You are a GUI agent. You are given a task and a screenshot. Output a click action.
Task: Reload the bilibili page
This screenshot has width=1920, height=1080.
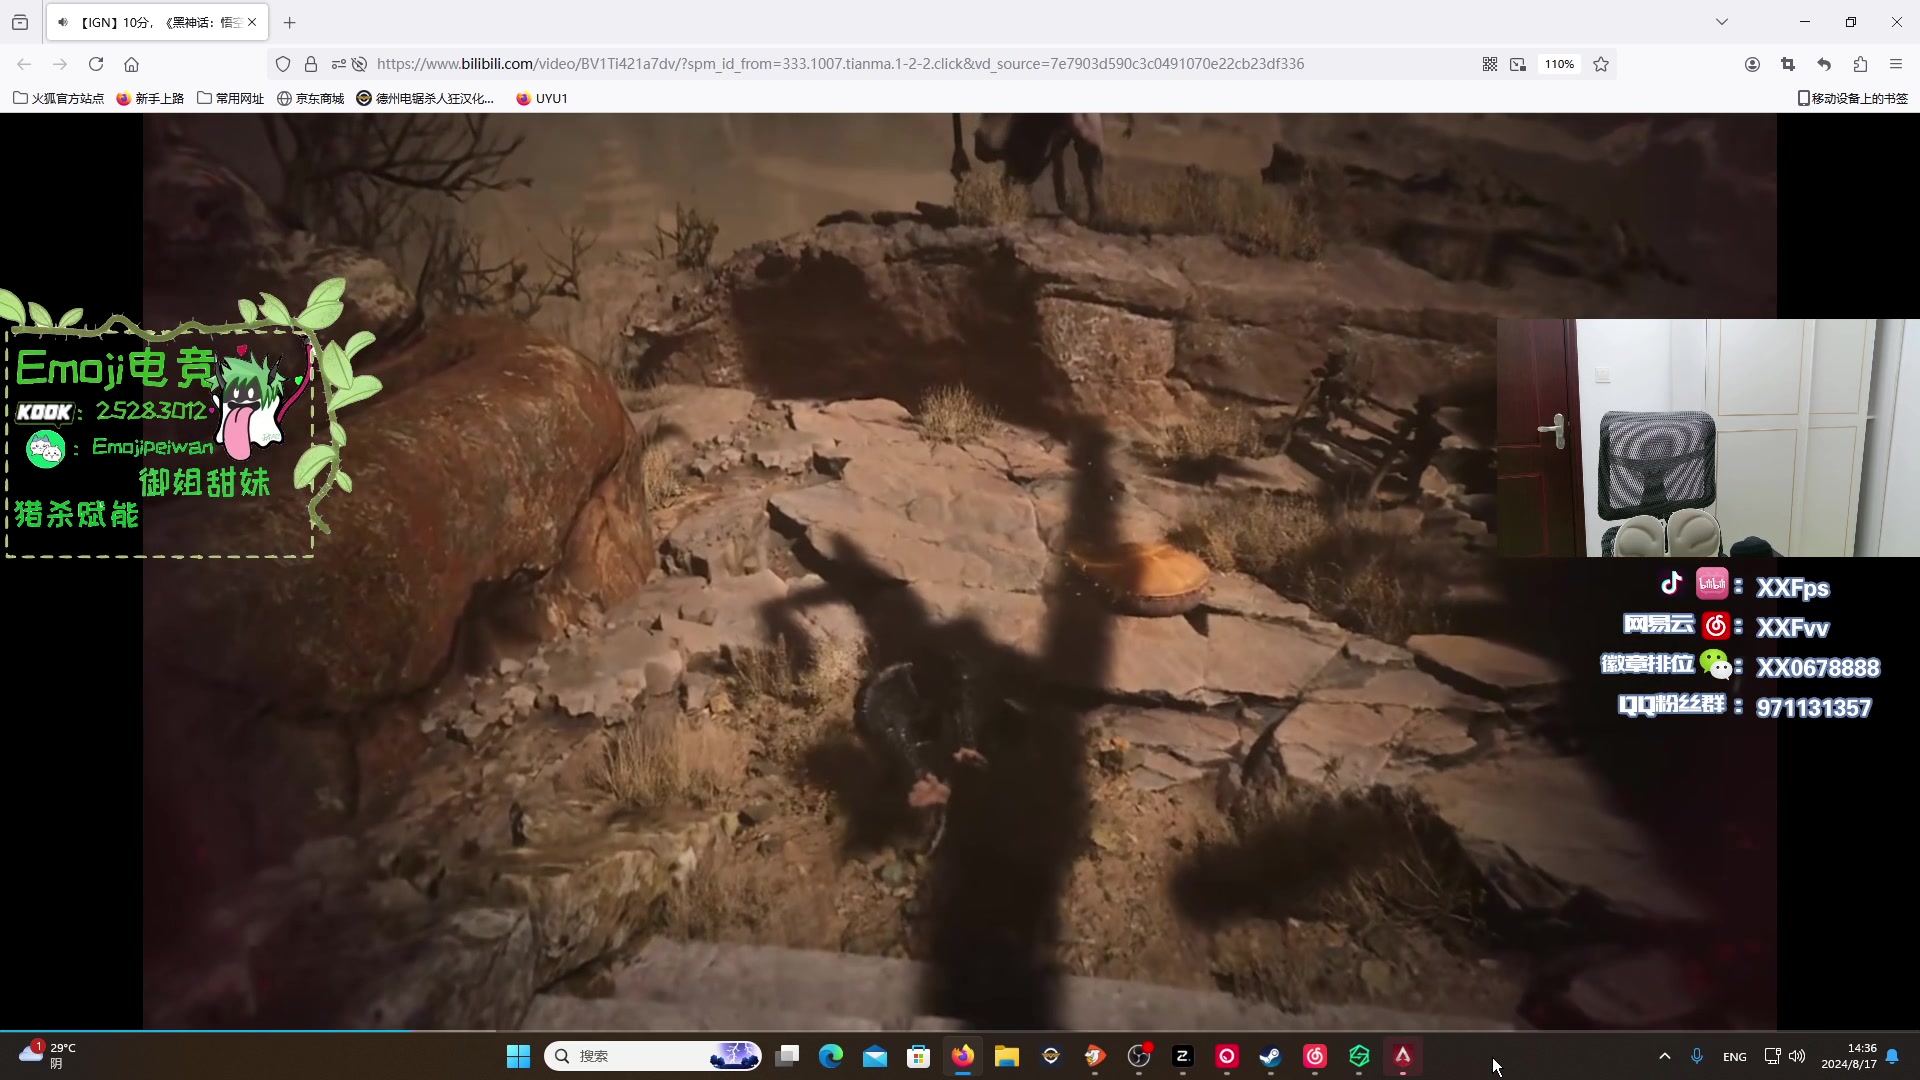tap(96, 64)
